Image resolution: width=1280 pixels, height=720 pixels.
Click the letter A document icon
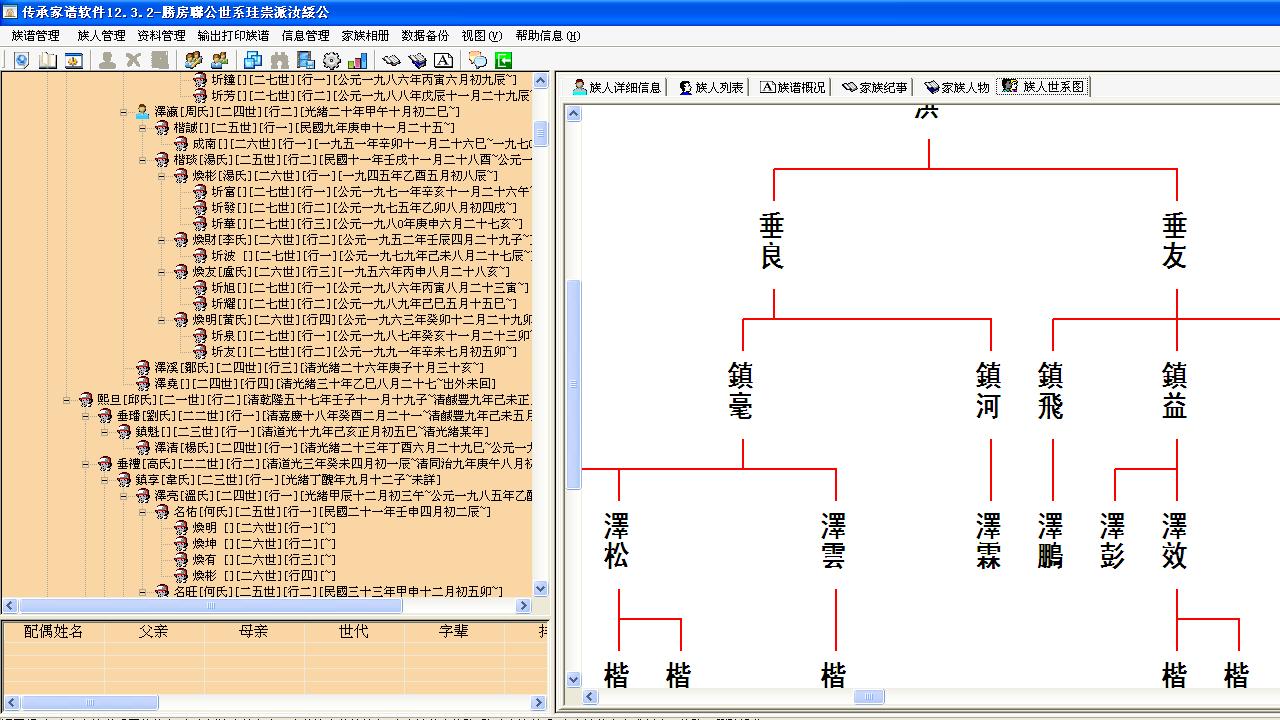(x=443, y=60)
